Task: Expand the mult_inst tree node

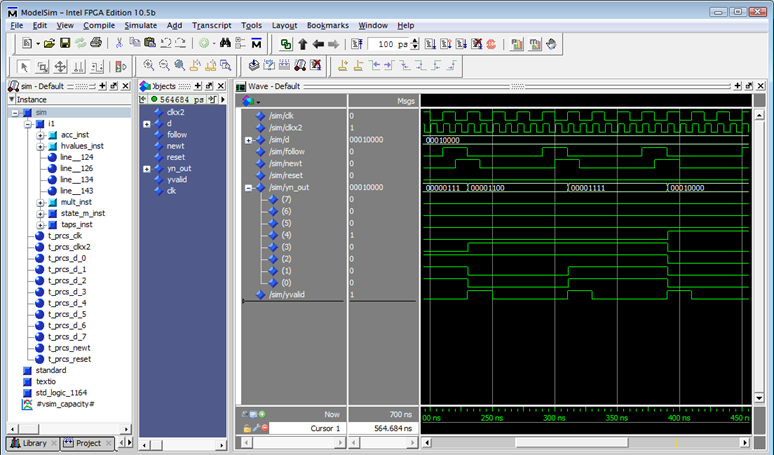Action: (x=40, y=202)
